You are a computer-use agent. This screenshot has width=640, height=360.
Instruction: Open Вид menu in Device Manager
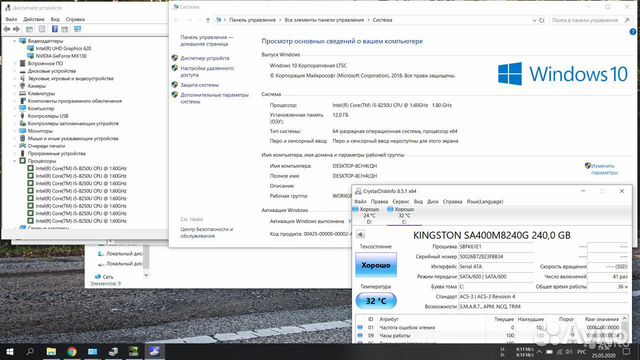pyautogui.click(x=55, y=19)
